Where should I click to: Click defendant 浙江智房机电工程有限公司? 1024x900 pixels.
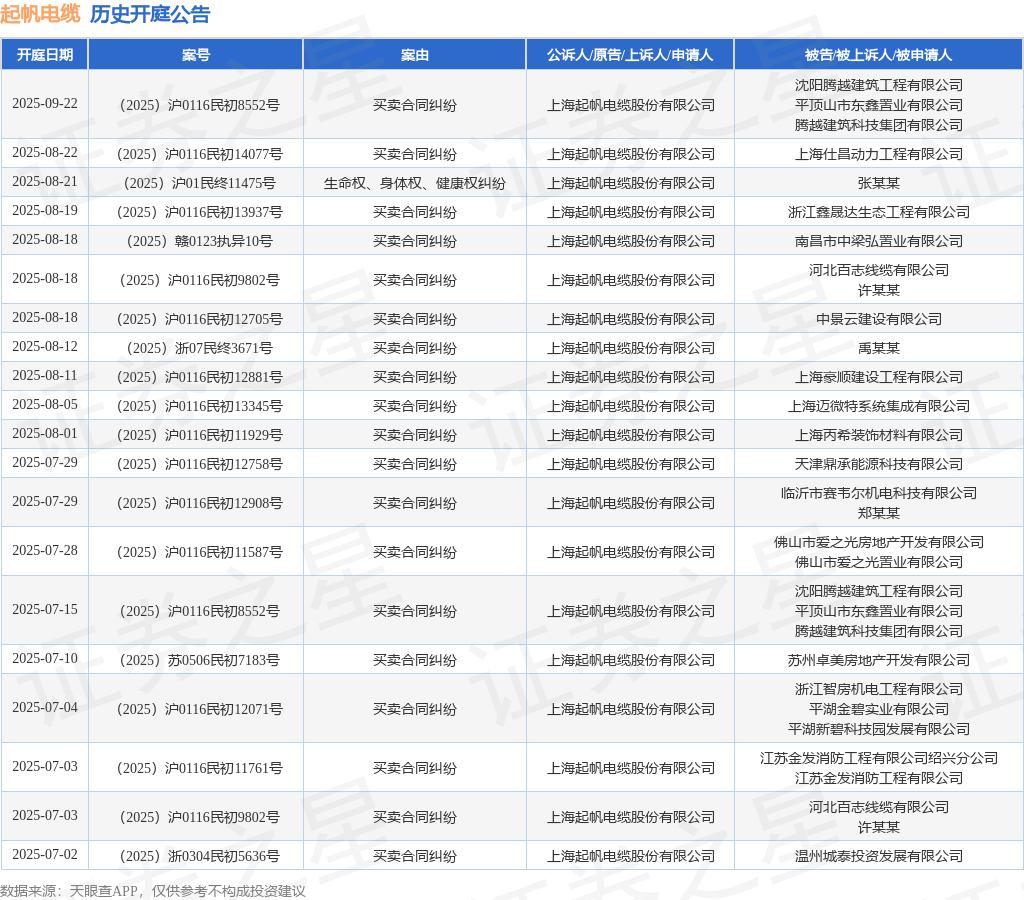878,690
